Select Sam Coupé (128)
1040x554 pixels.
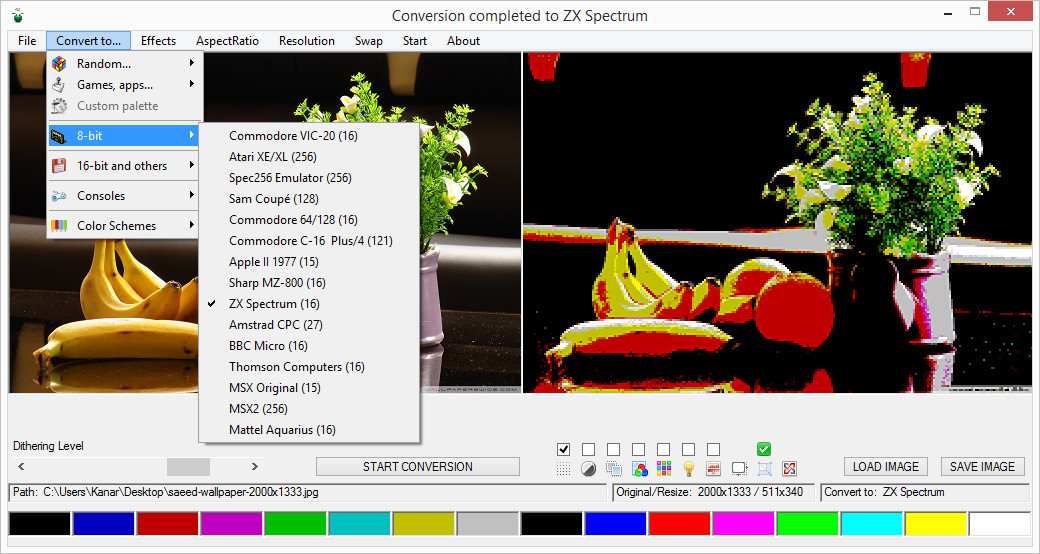tap(309, 199)
